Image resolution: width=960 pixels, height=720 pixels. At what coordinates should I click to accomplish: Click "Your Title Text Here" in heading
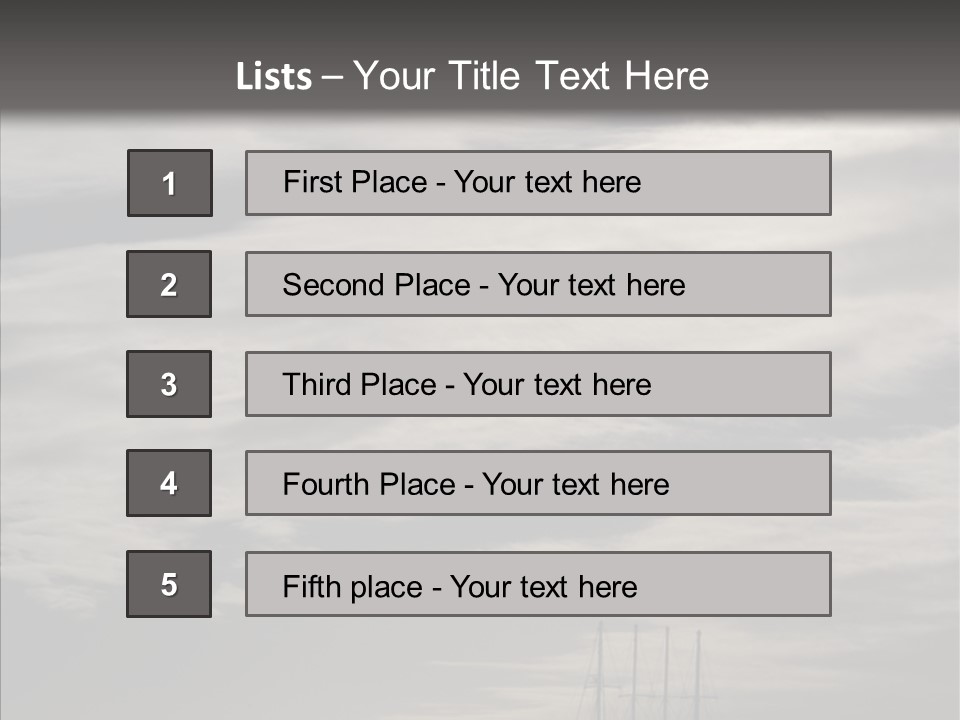(531, 76)
